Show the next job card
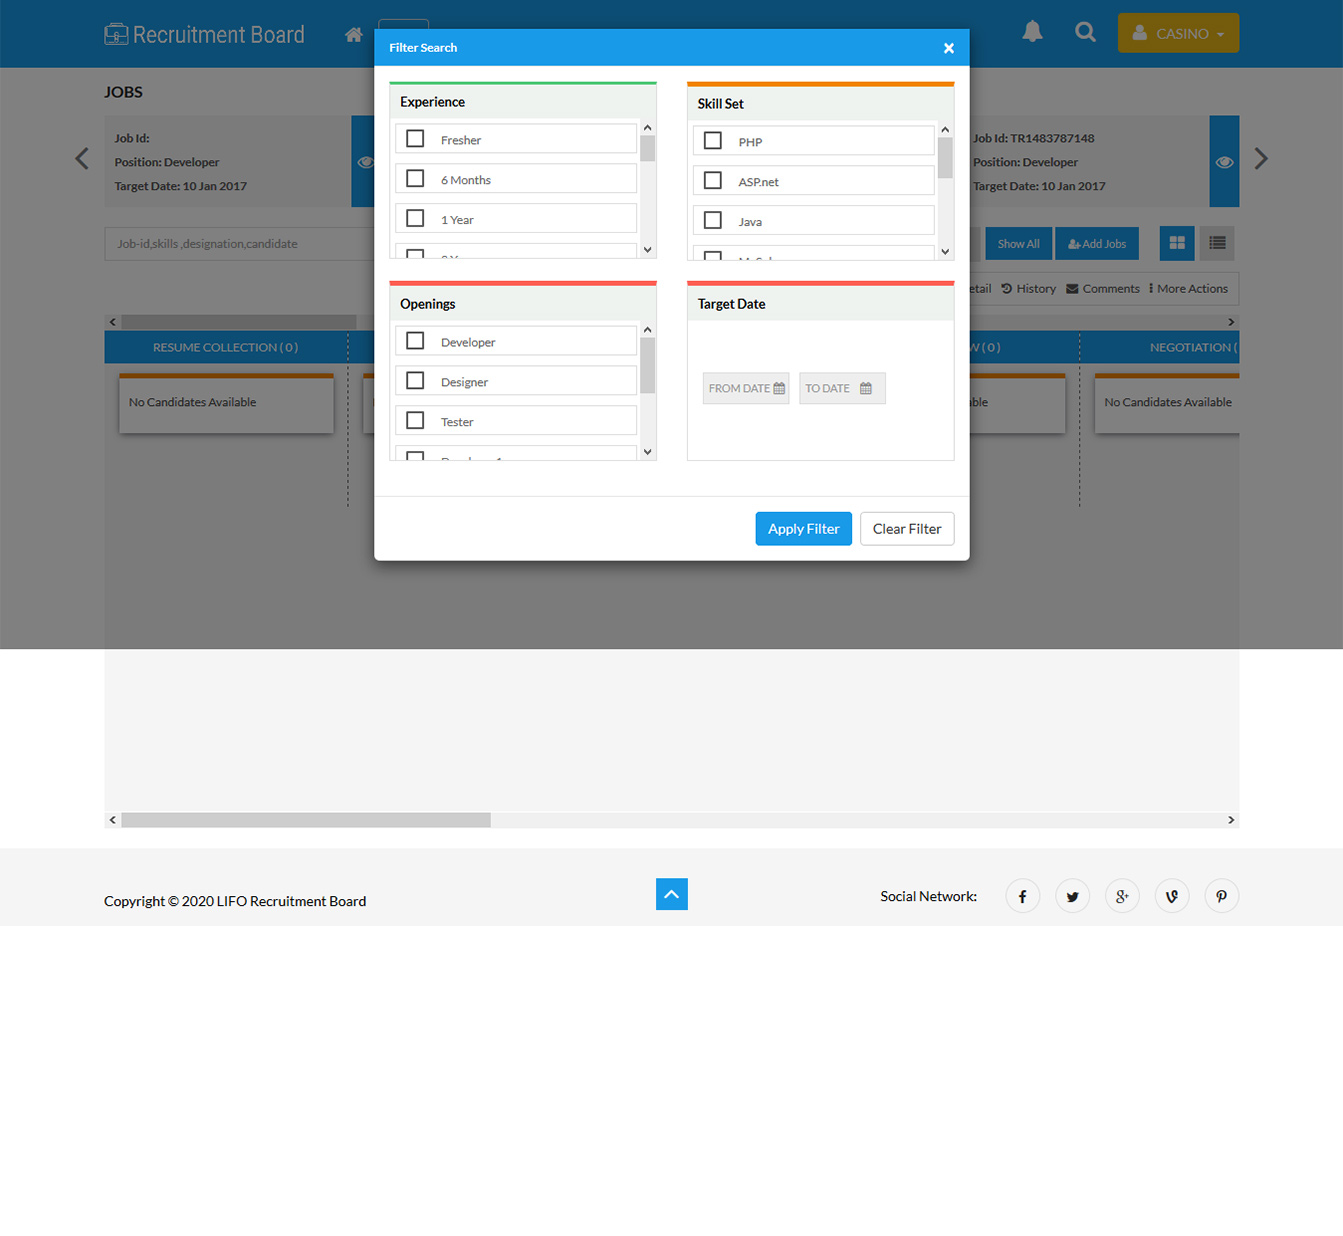 [1261, 159]
